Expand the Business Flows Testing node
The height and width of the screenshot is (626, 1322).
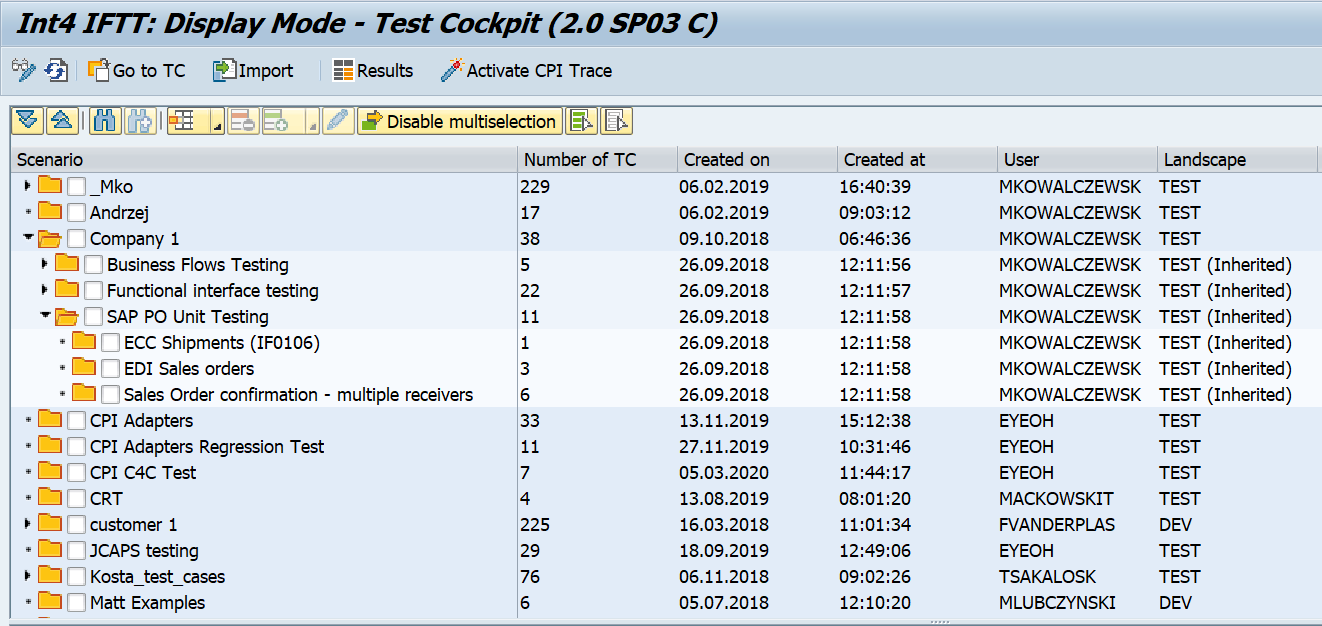pos(44,264)
